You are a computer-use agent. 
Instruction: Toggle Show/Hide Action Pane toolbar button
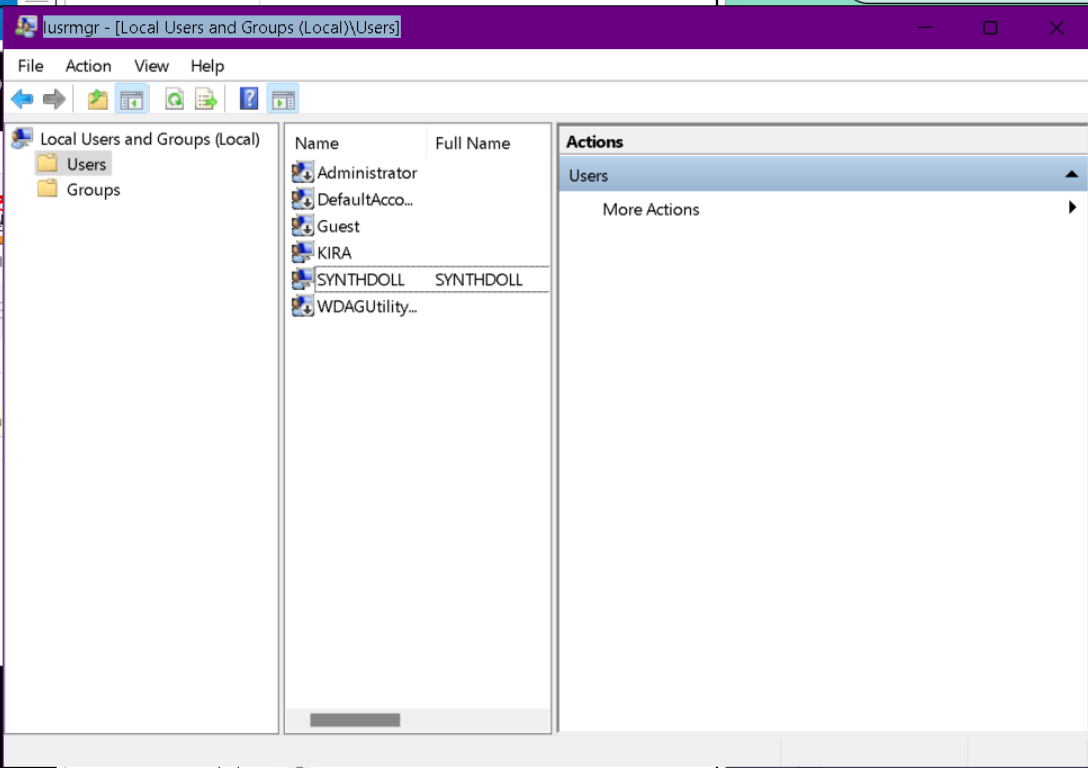point(283,99)
